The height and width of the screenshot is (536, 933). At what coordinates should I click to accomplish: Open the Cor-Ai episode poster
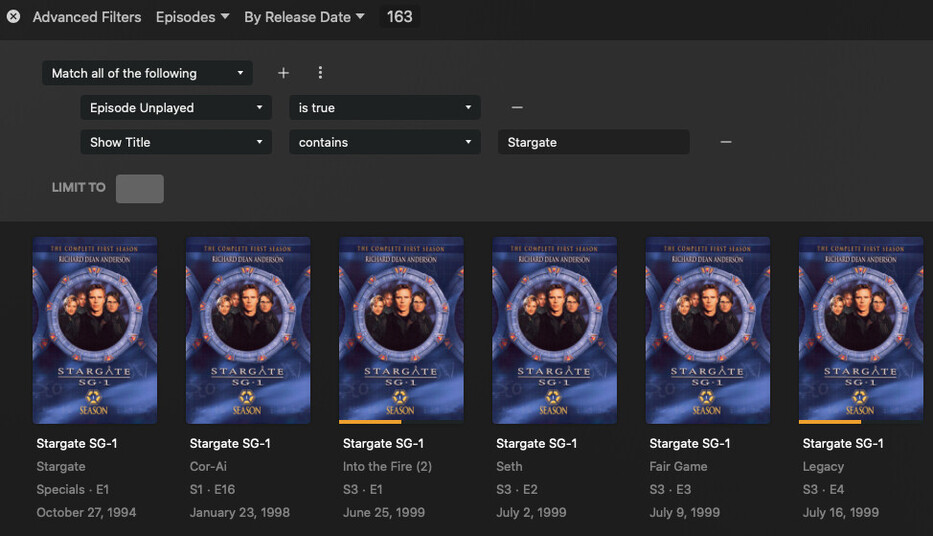click(248, 330)
